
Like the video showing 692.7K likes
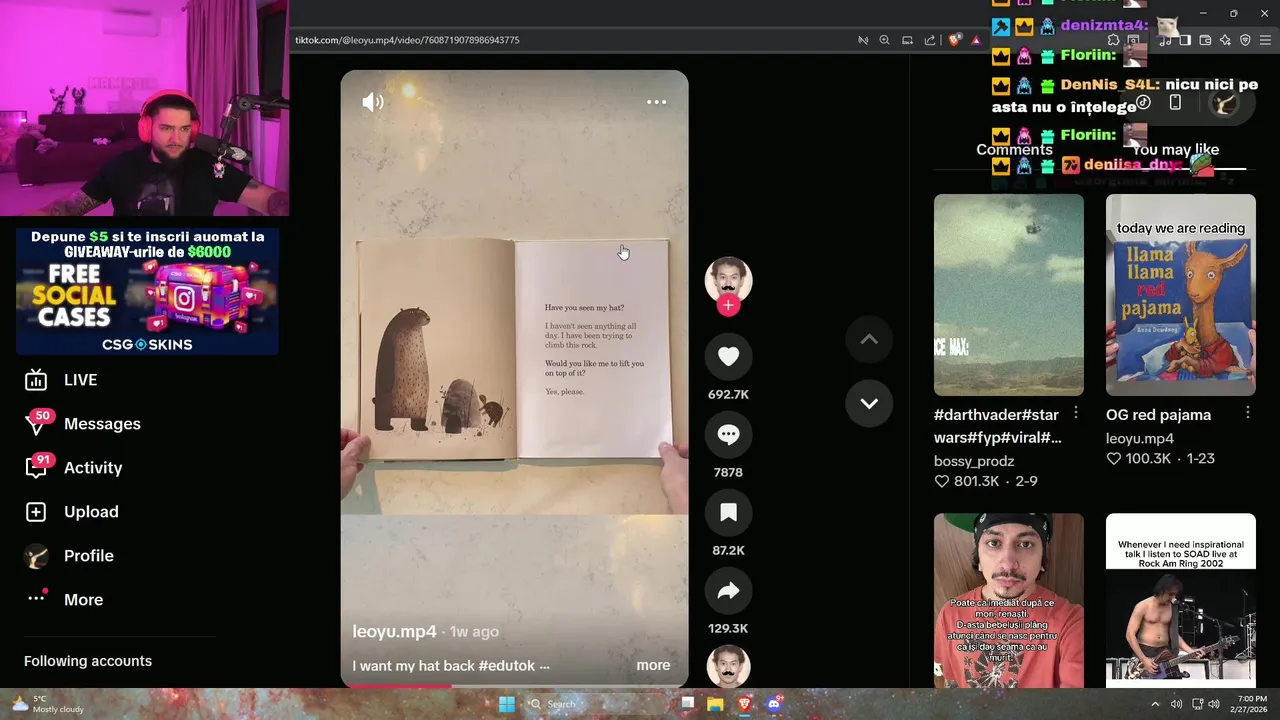(x=728, y=357)
